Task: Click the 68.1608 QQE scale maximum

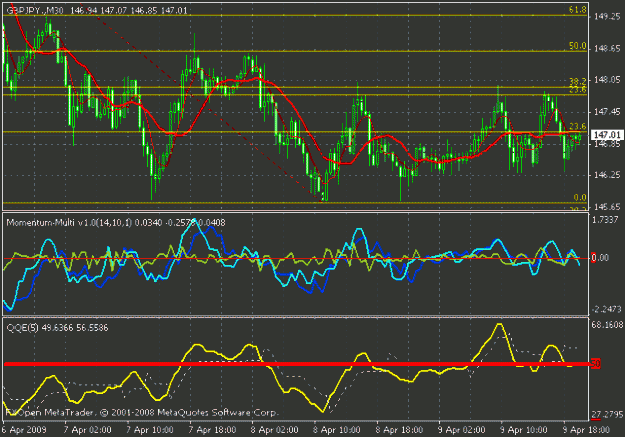Action: pyautogui.click(x=607, y=325)
